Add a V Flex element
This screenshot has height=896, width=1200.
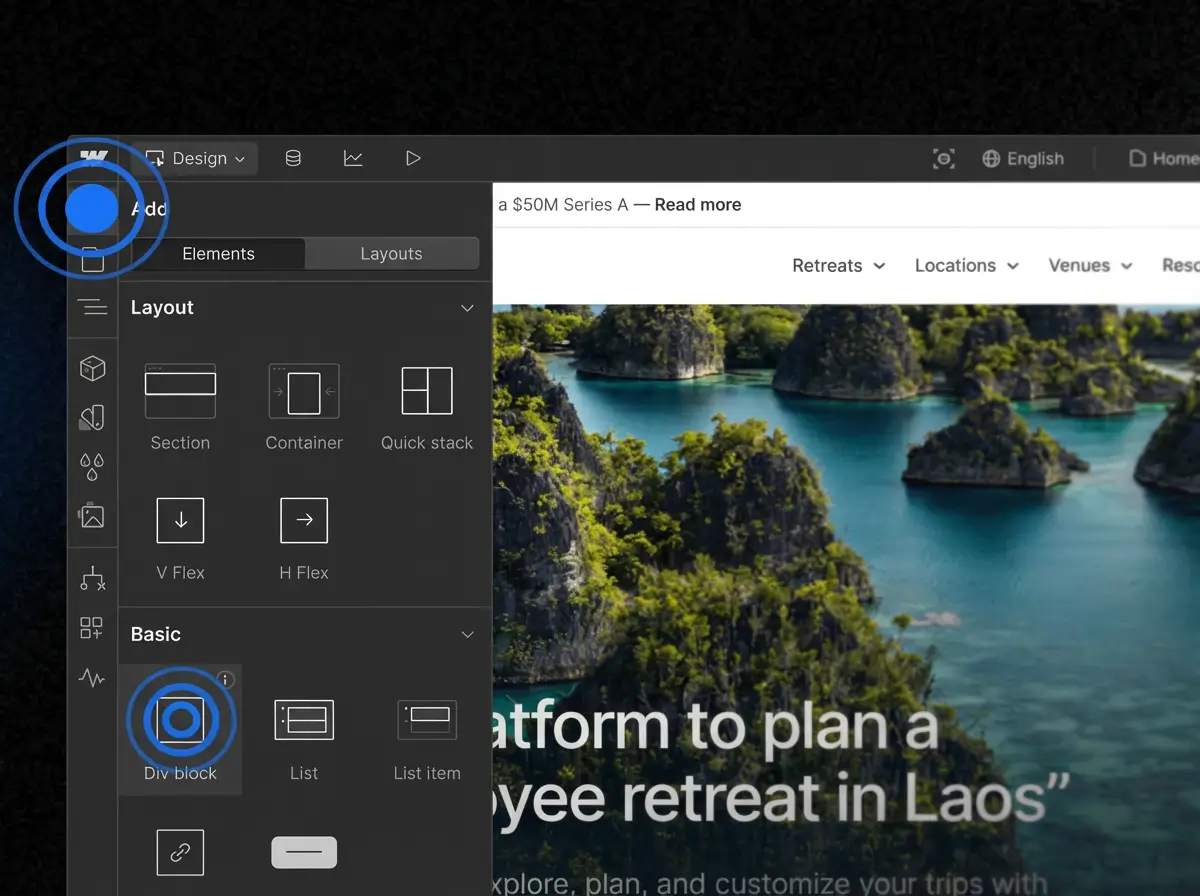point(180,538)
